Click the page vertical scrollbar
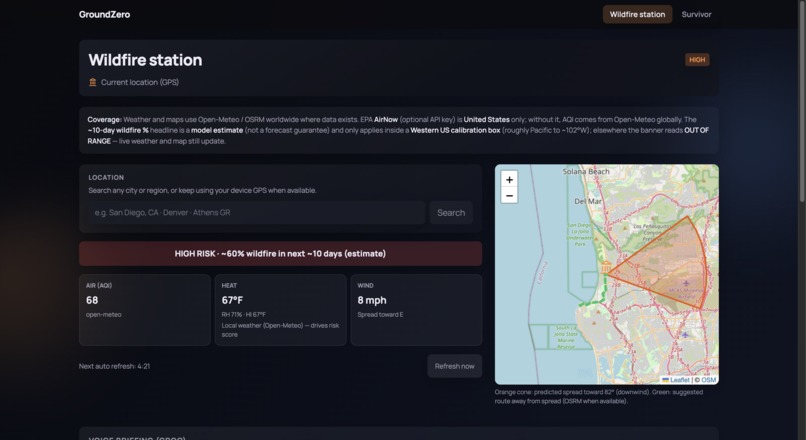This screenshot has height=440, width=806. click(x=802, y=103)
